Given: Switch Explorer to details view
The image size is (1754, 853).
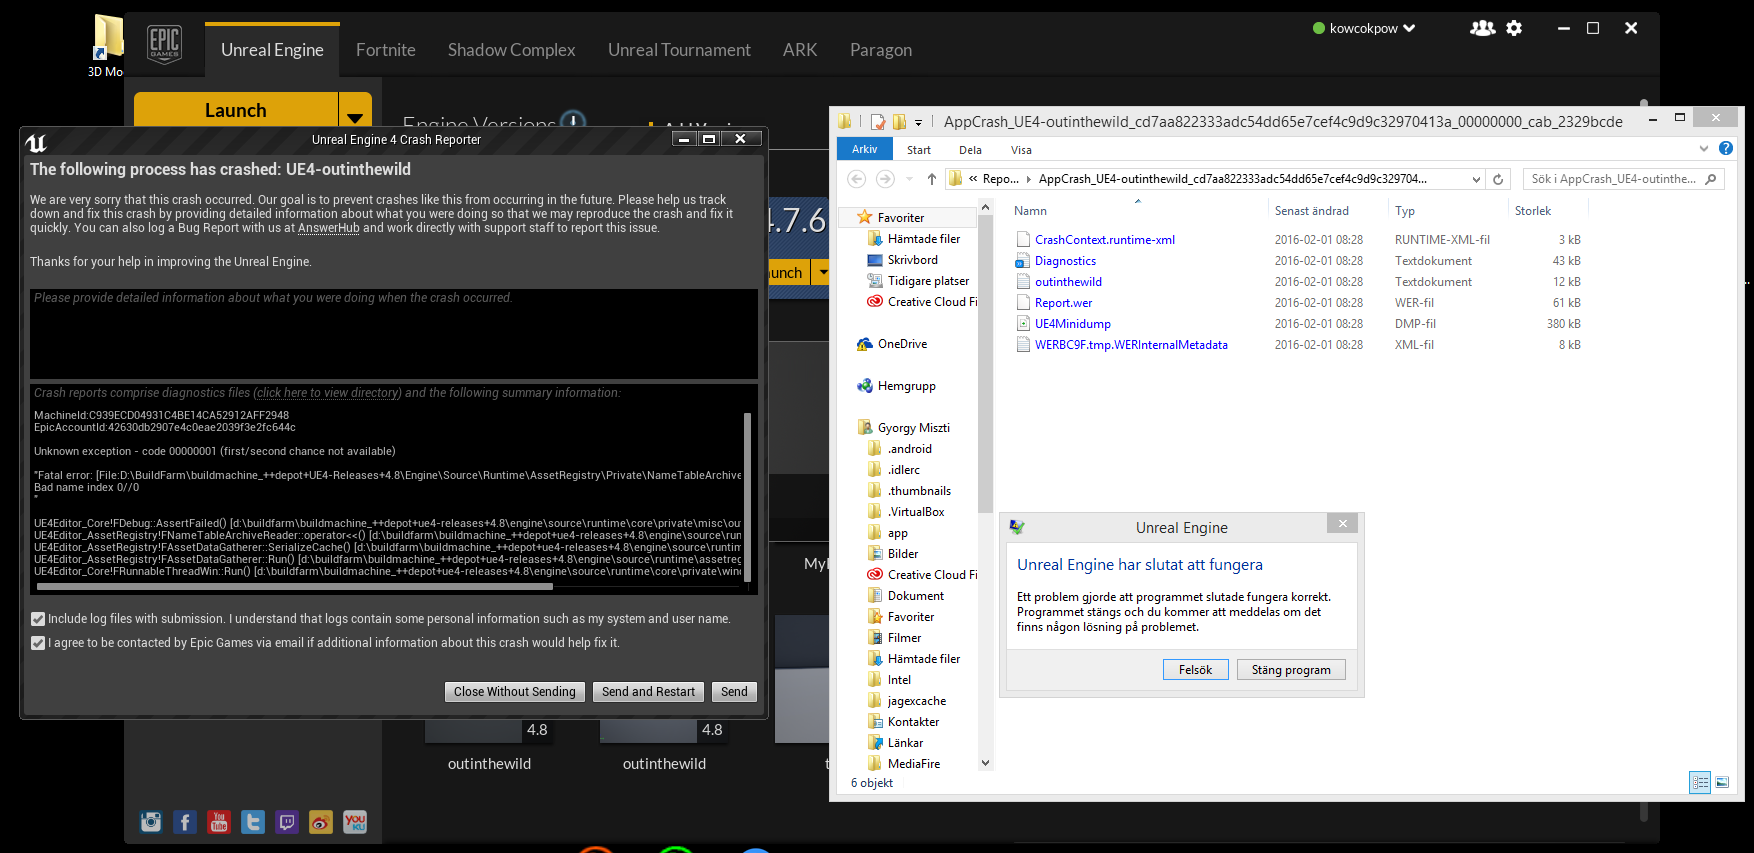Looking at the screenshot, I should (x=1700, y=783).
